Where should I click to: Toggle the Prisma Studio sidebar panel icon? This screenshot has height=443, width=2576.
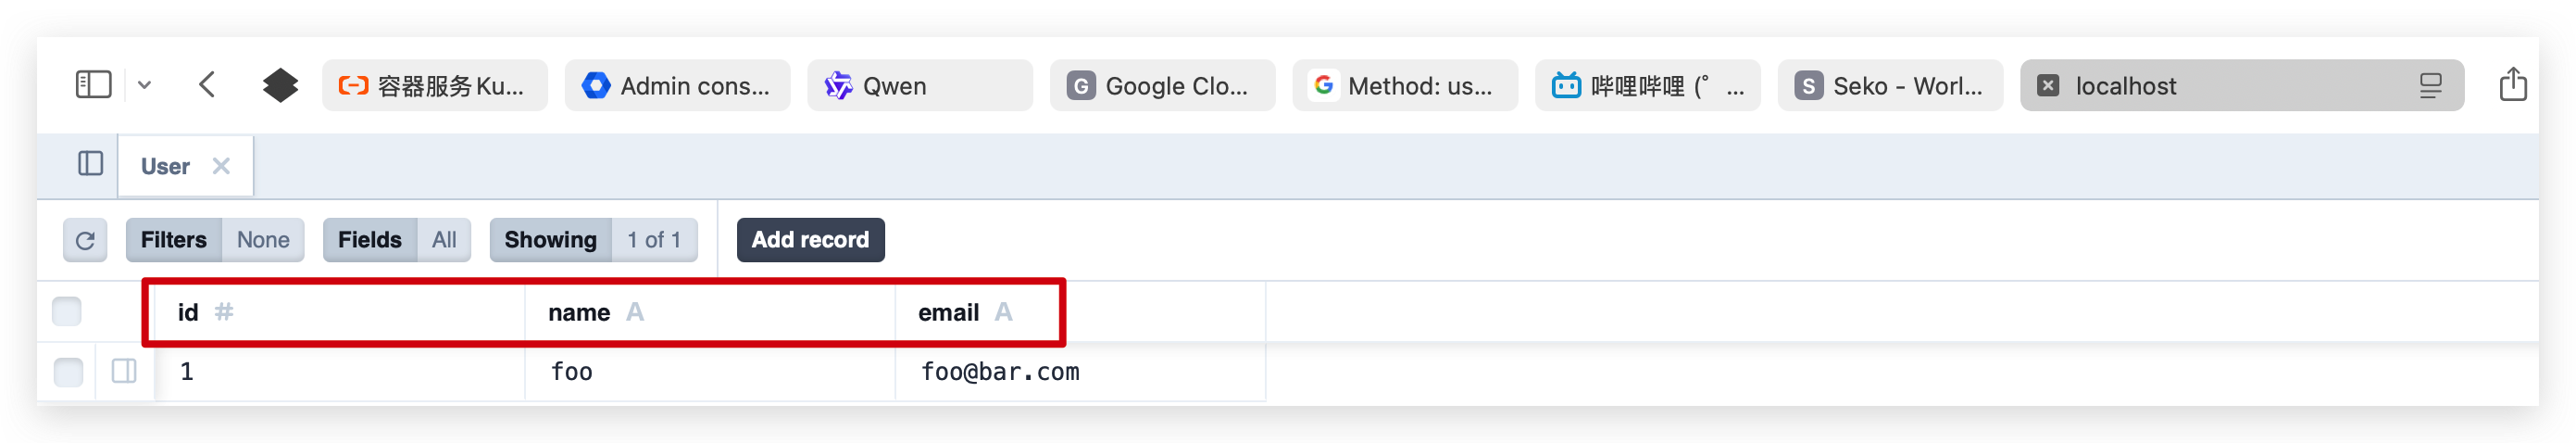91,164
